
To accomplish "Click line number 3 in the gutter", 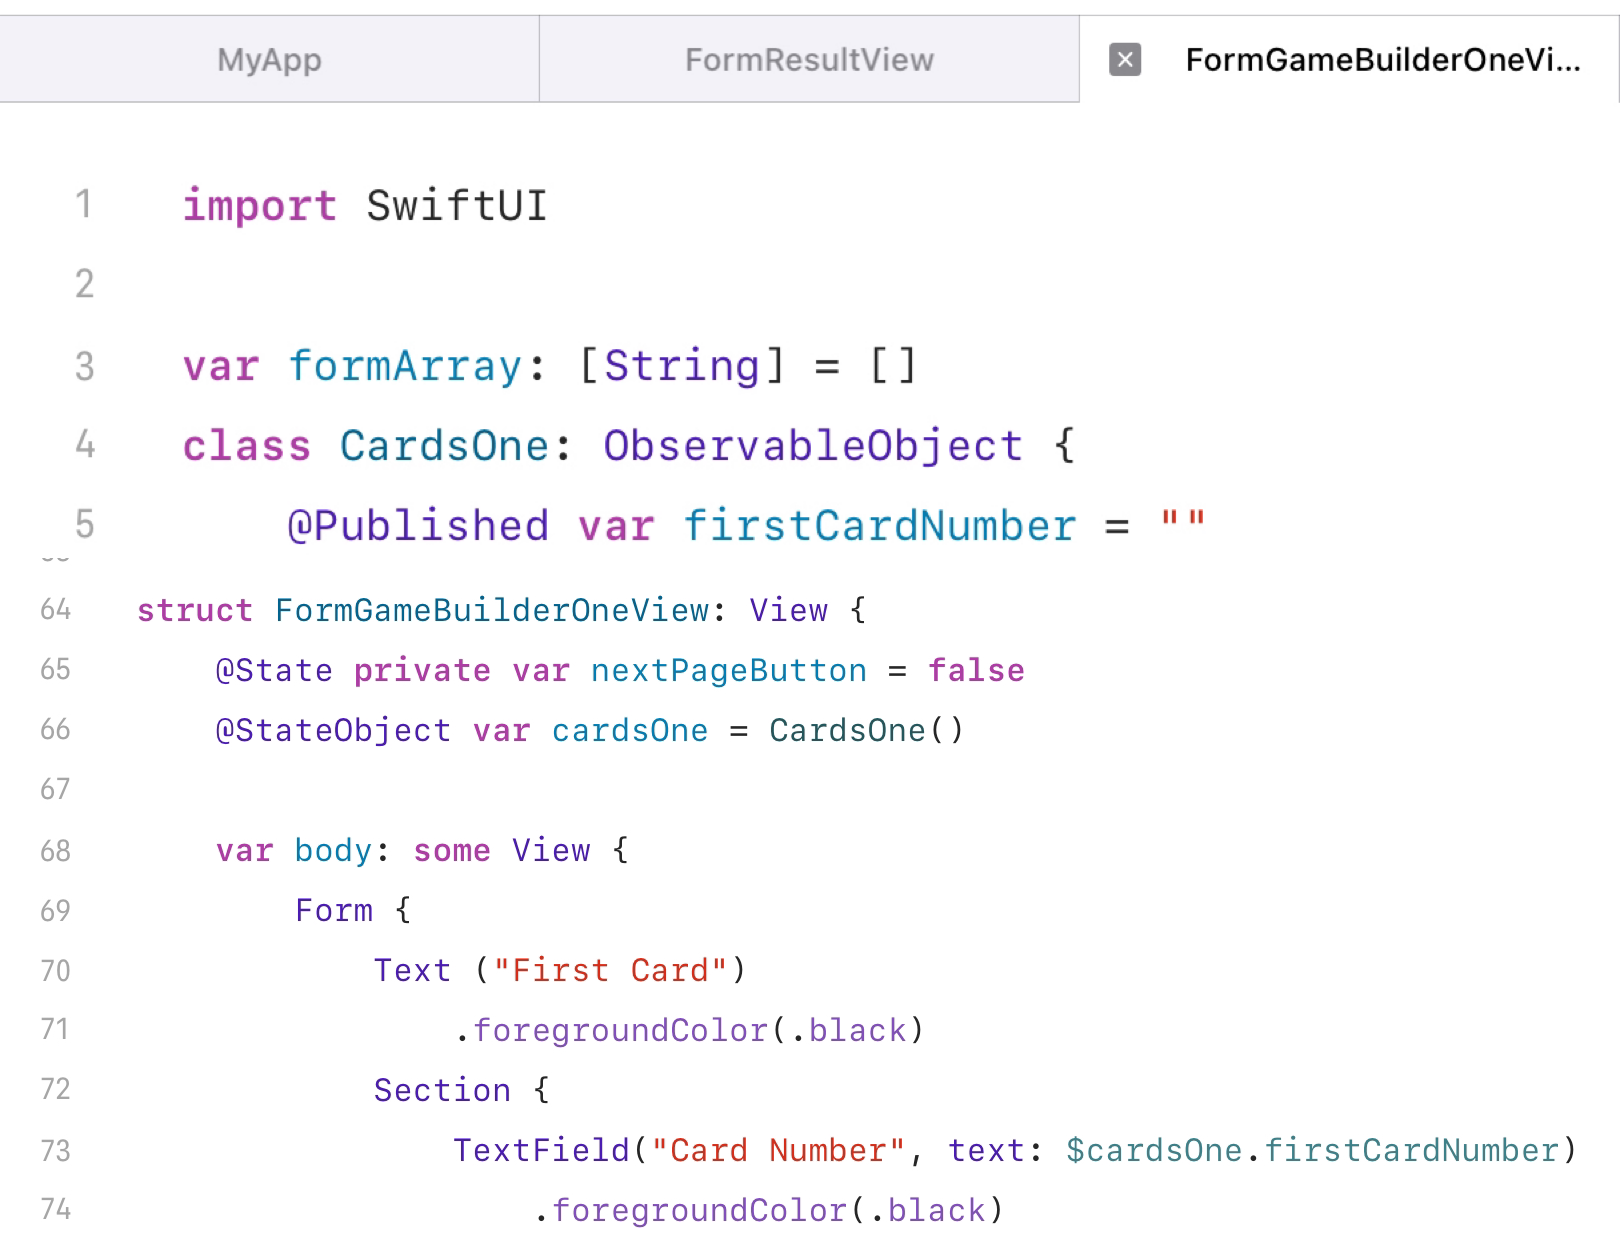I will tap(84, 366).
